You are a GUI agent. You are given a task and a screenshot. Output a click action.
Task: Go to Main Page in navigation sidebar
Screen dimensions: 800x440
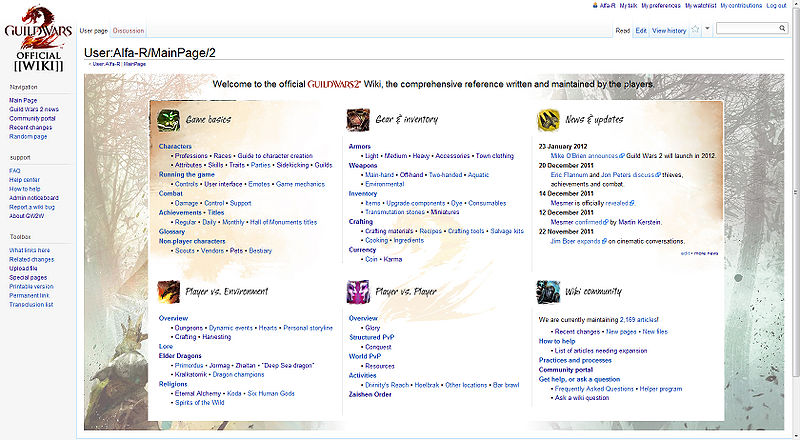point(23,101)
